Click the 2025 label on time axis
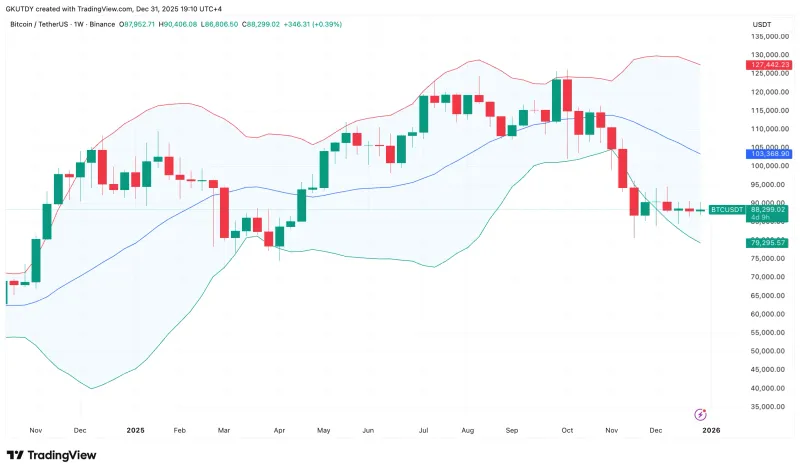Image resolution: width=800 pixels, height=472 pixels. tap(136, 430)
